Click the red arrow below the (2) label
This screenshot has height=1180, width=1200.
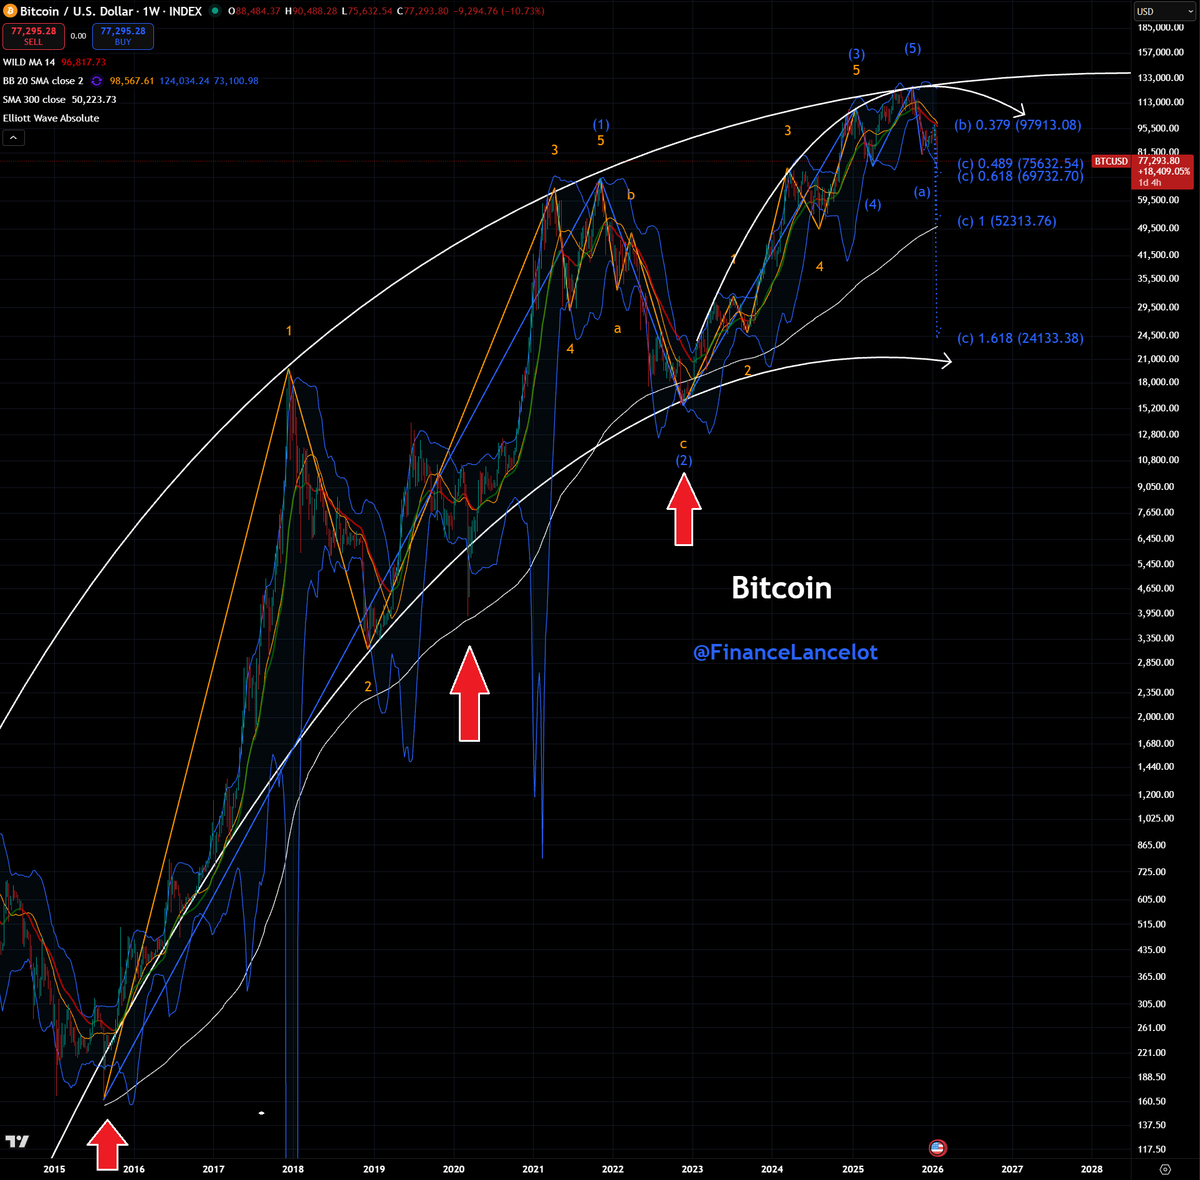684,509
